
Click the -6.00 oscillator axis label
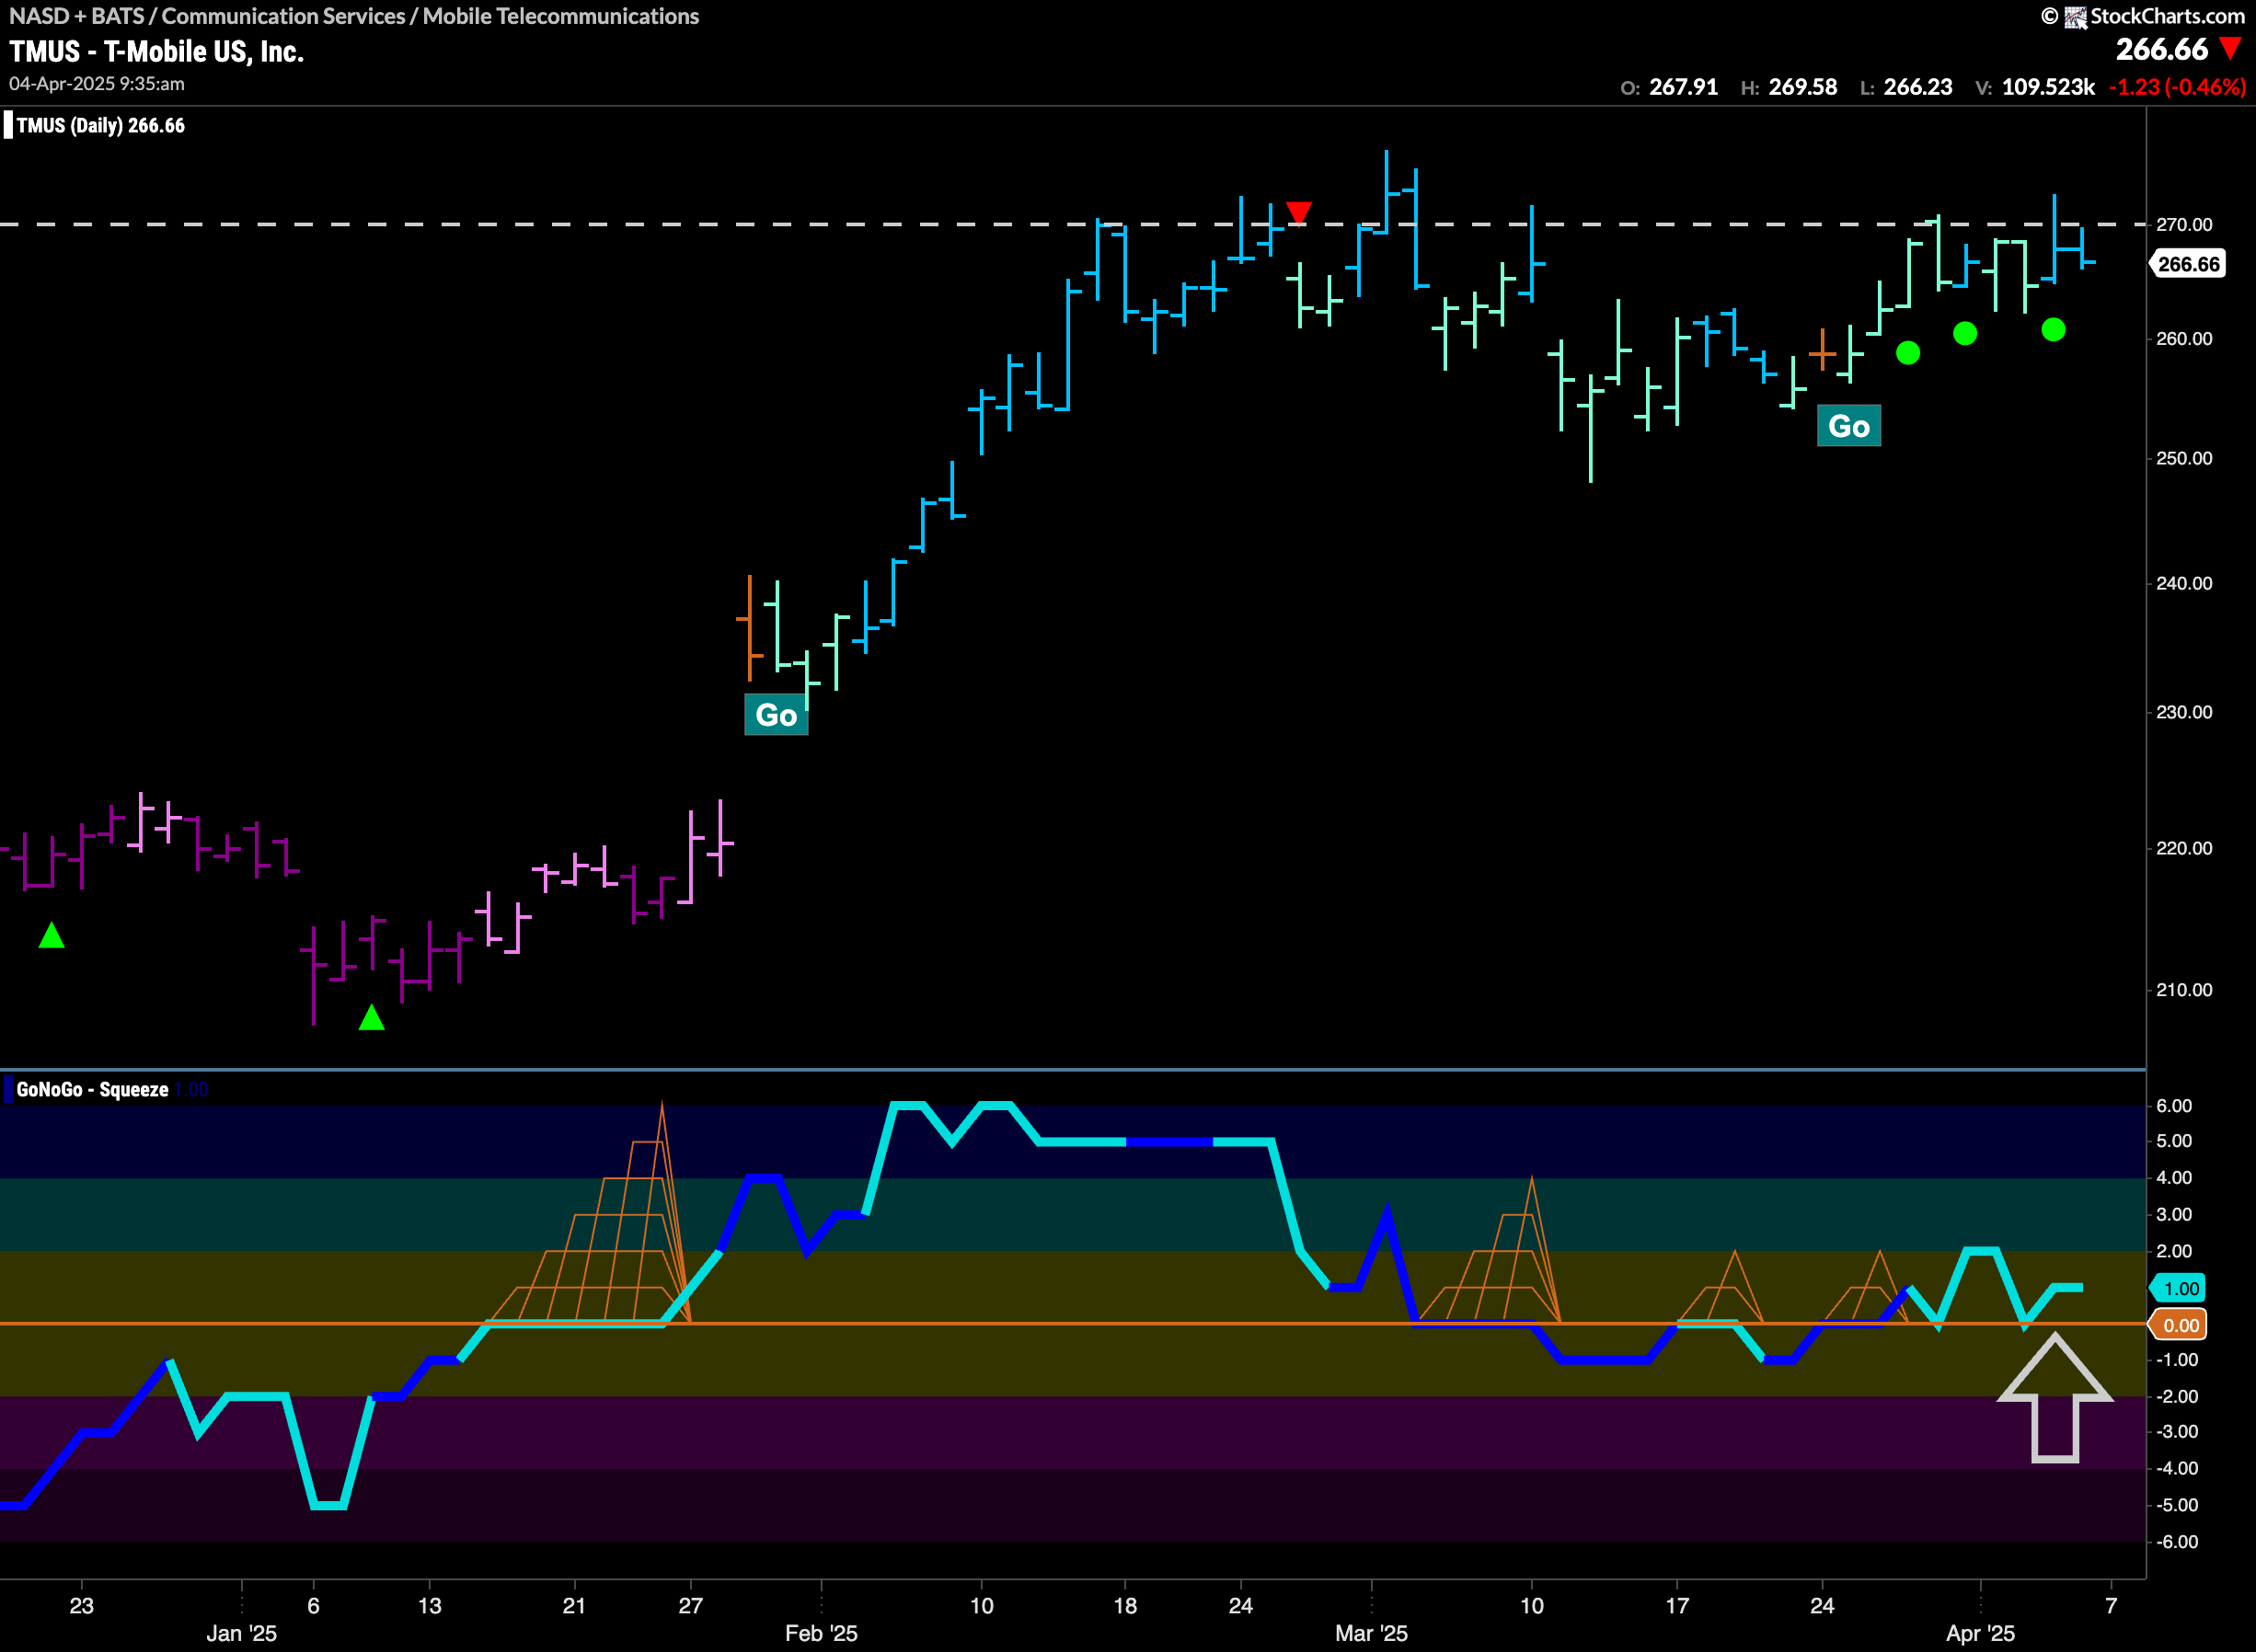tap(2176, 1542)
